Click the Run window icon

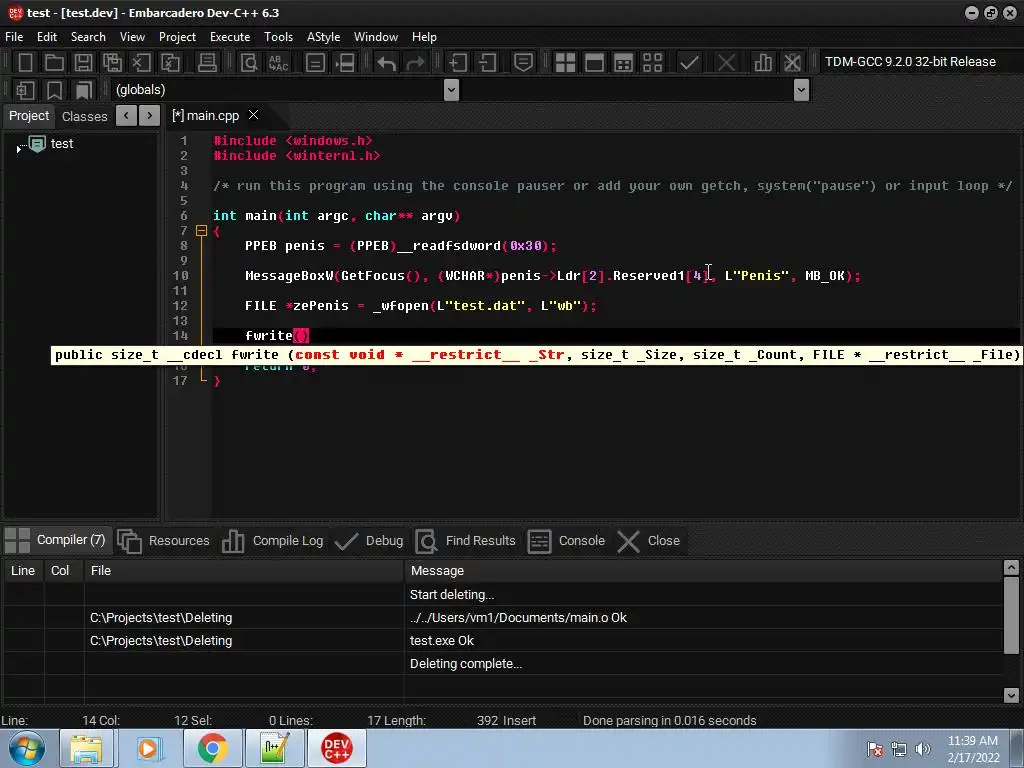click(x=594, y=63)
